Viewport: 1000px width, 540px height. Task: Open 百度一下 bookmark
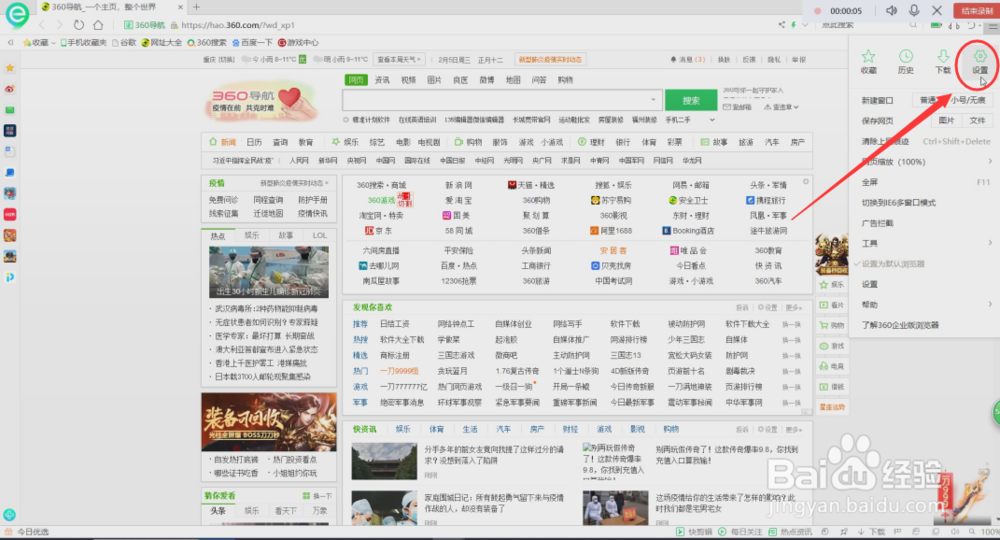click(x=253, y=43)
